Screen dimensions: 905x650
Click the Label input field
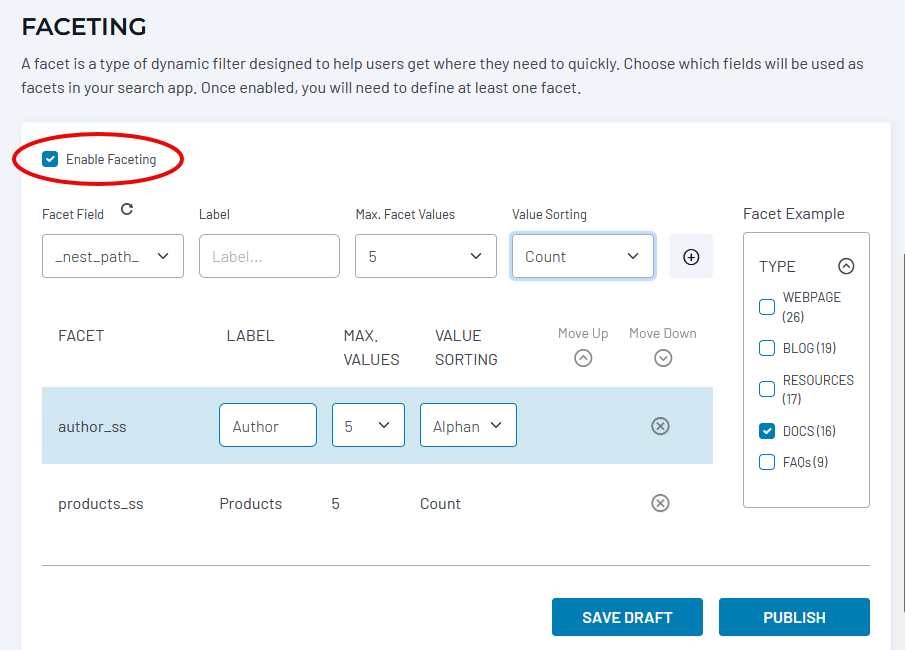click(x=269, y=257)
